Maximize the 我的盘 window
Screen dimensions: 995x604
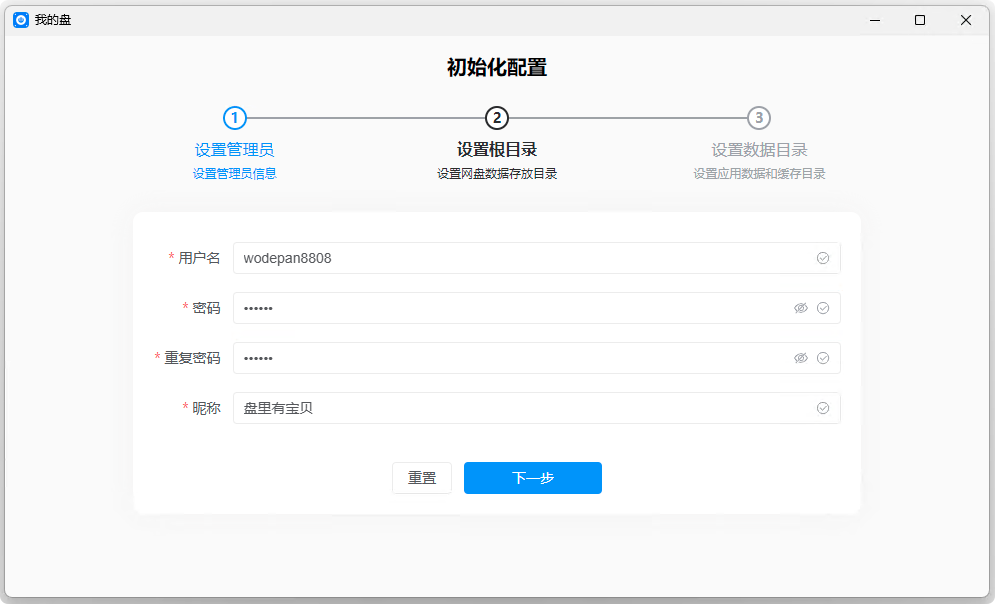tap(920, 20)
